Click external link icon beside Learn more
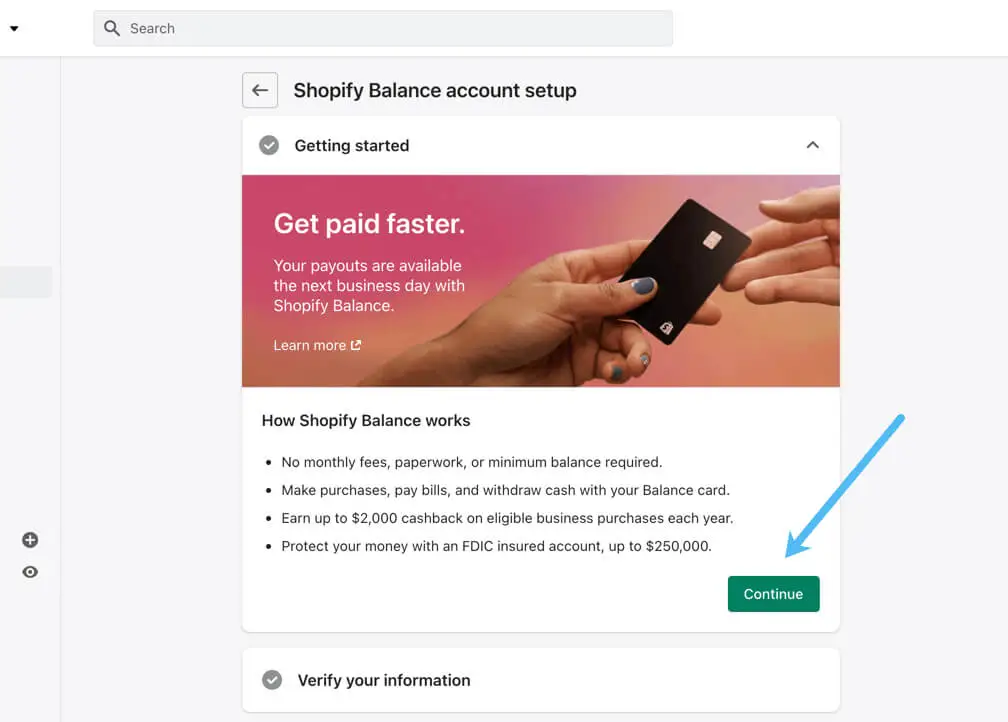This screenshot has height=722, width=1008. tap(356, 345)
